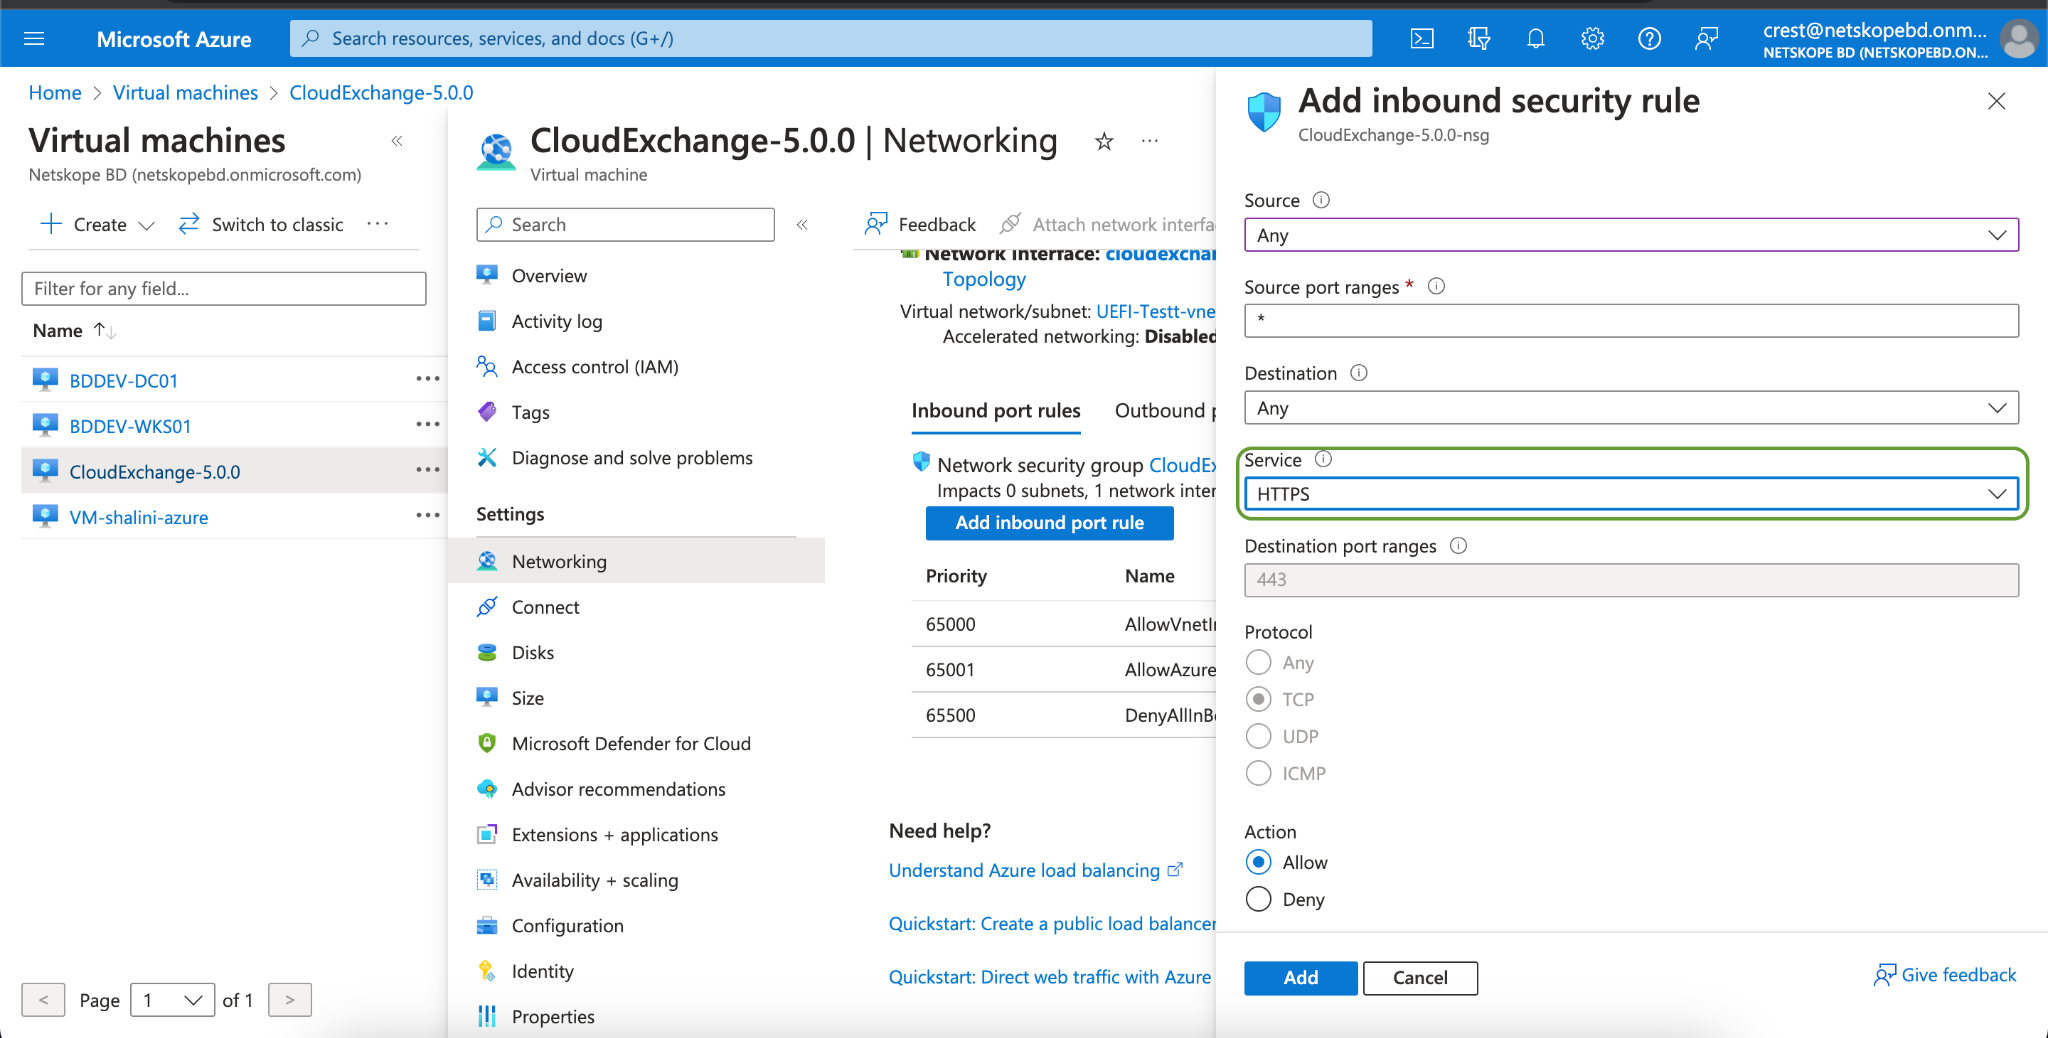Select the TCP protocol radio button
The width and height of the screenshot is (2048, 1038).
(1259, 699)
